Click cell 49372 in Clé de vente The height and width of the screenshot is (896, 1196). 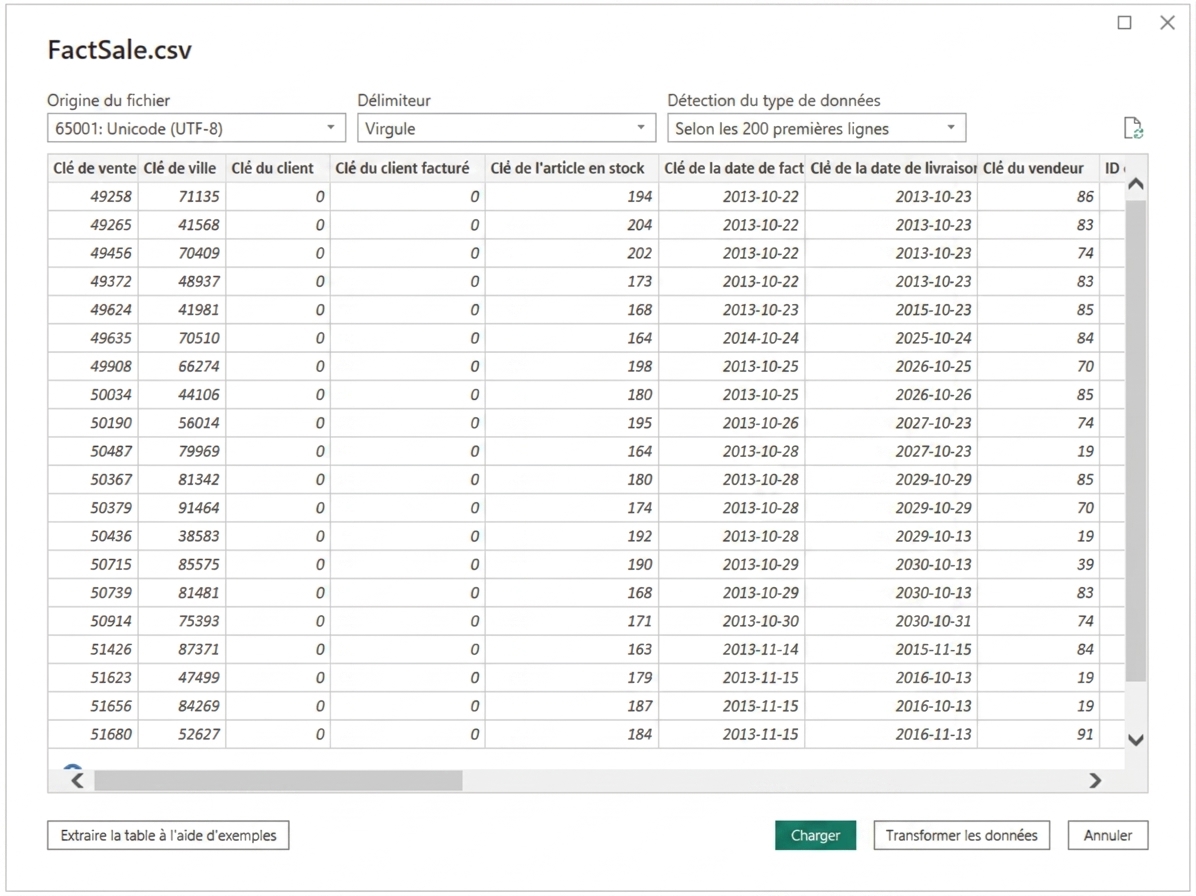point(93,281)
